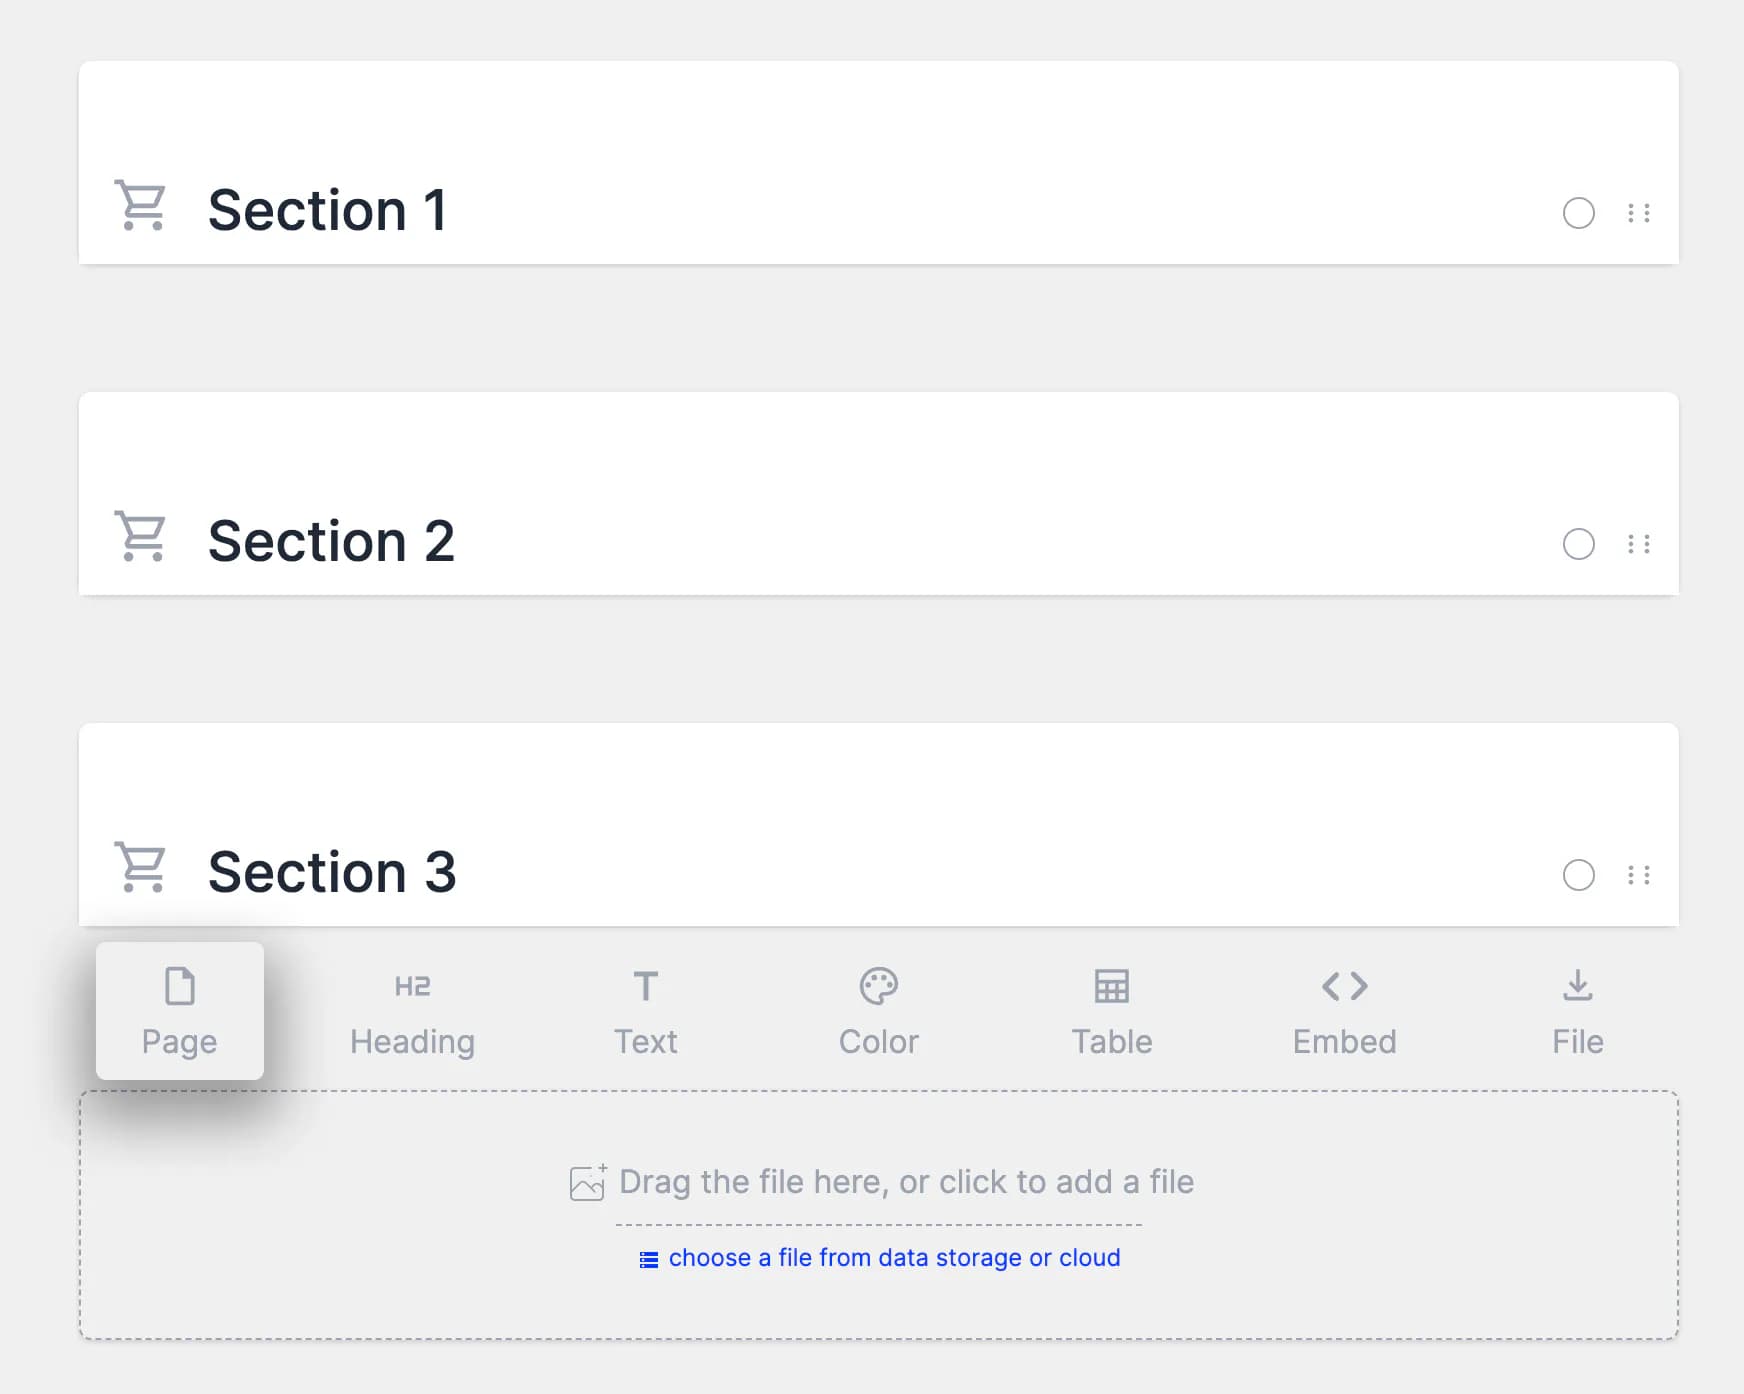Click the add-image icon in the upload area

coord(588,1182)
